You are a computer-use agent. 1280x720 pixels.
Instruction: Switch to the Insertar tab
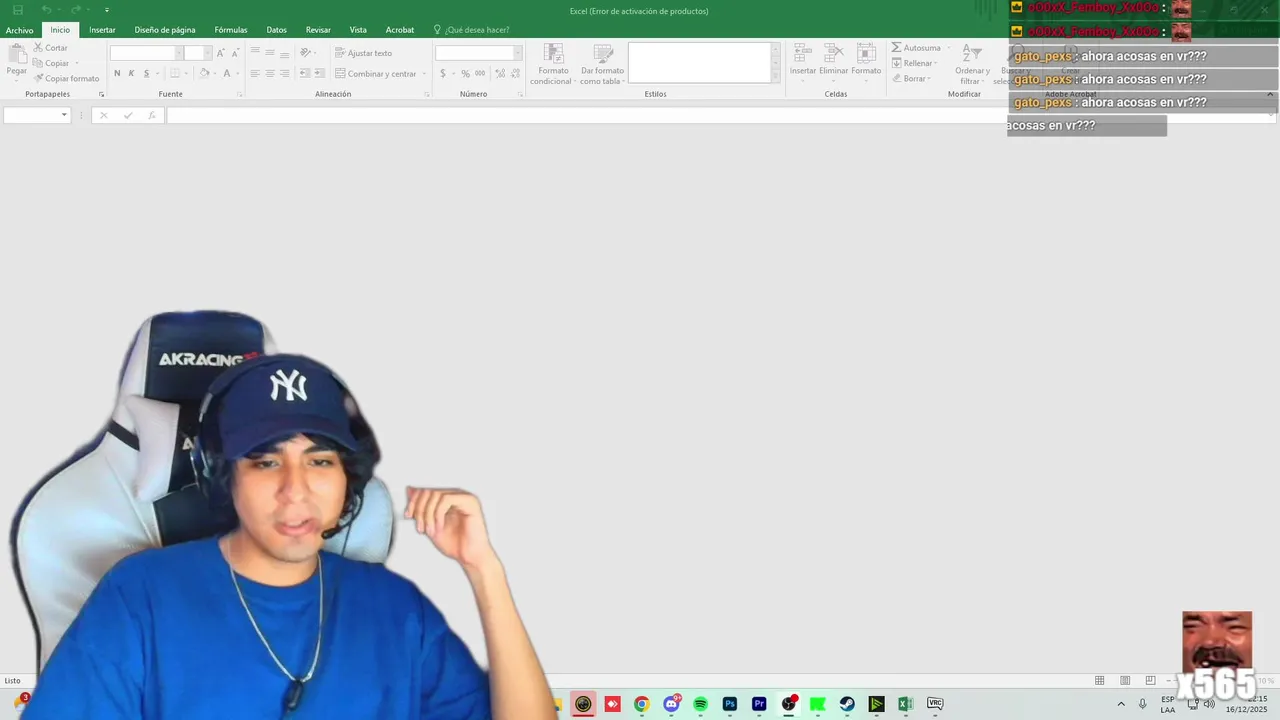click(102, 30)
